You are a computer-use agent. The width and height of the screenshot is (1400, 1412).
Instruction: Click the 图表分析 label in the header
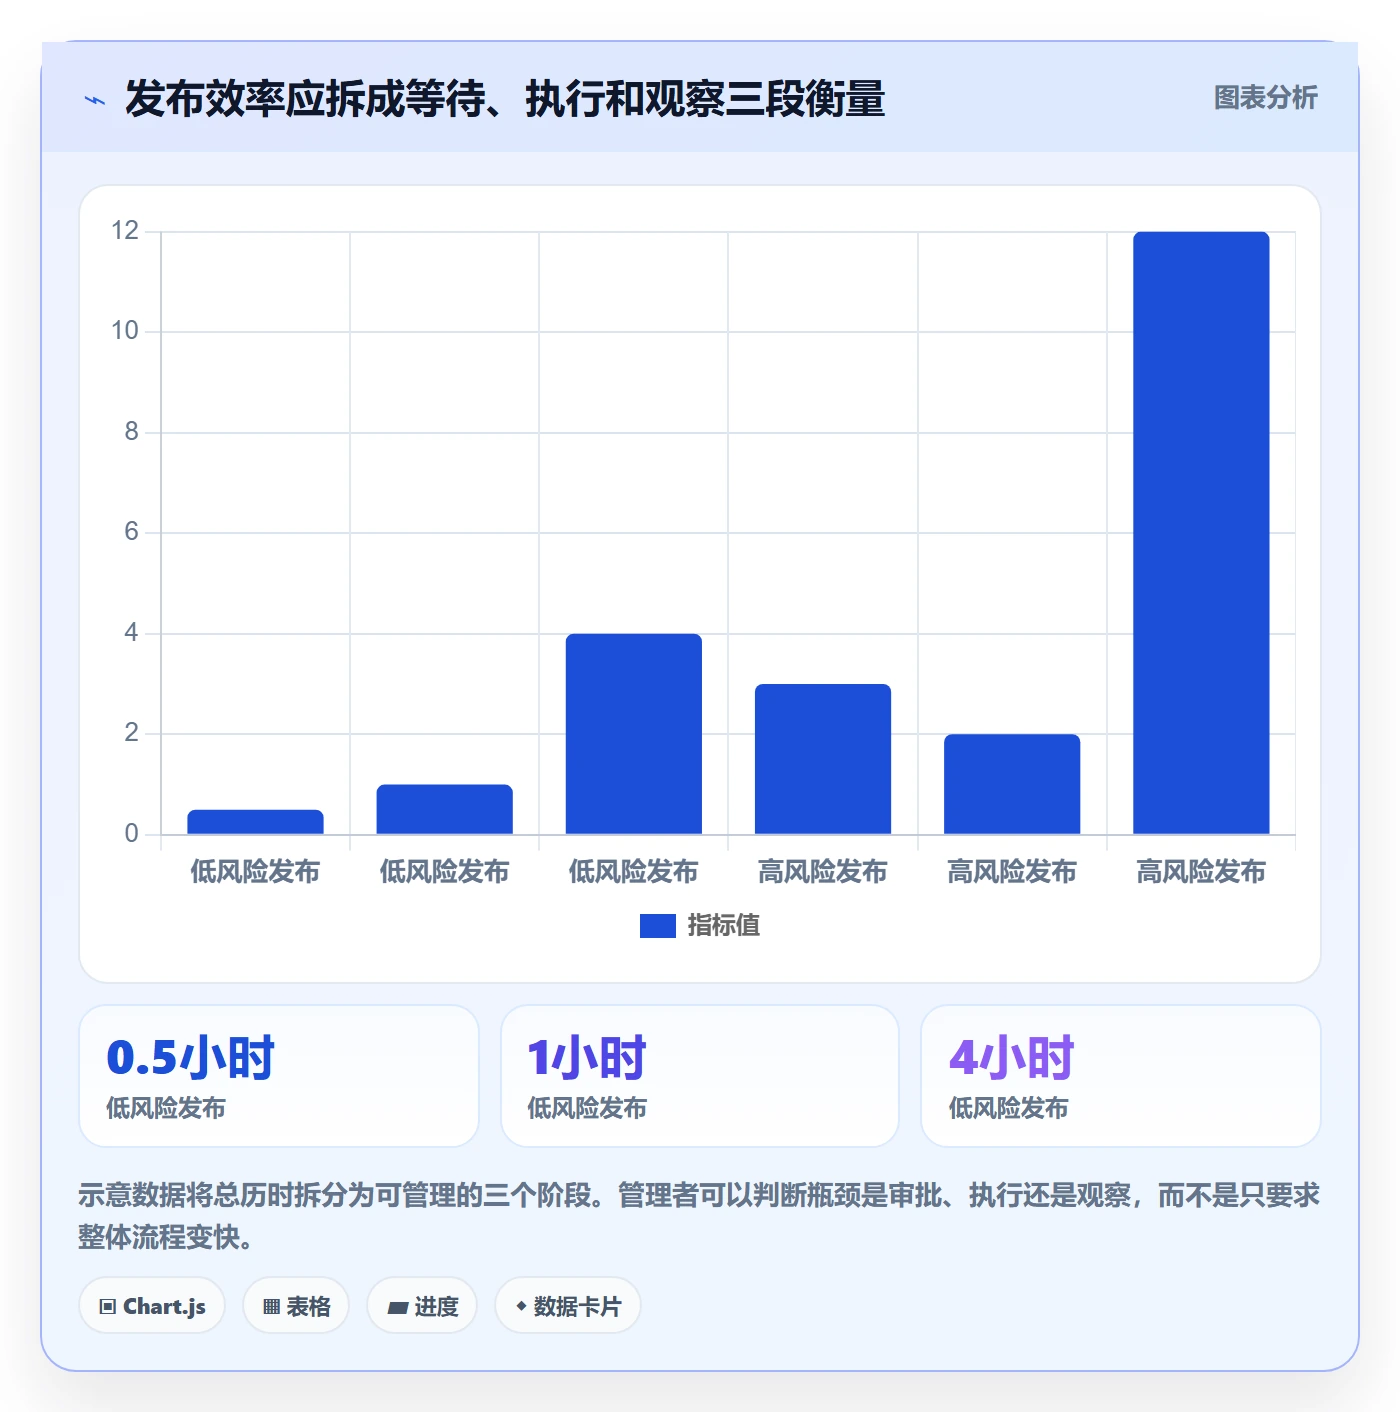pyautogui.click(x=1265, y=98)
